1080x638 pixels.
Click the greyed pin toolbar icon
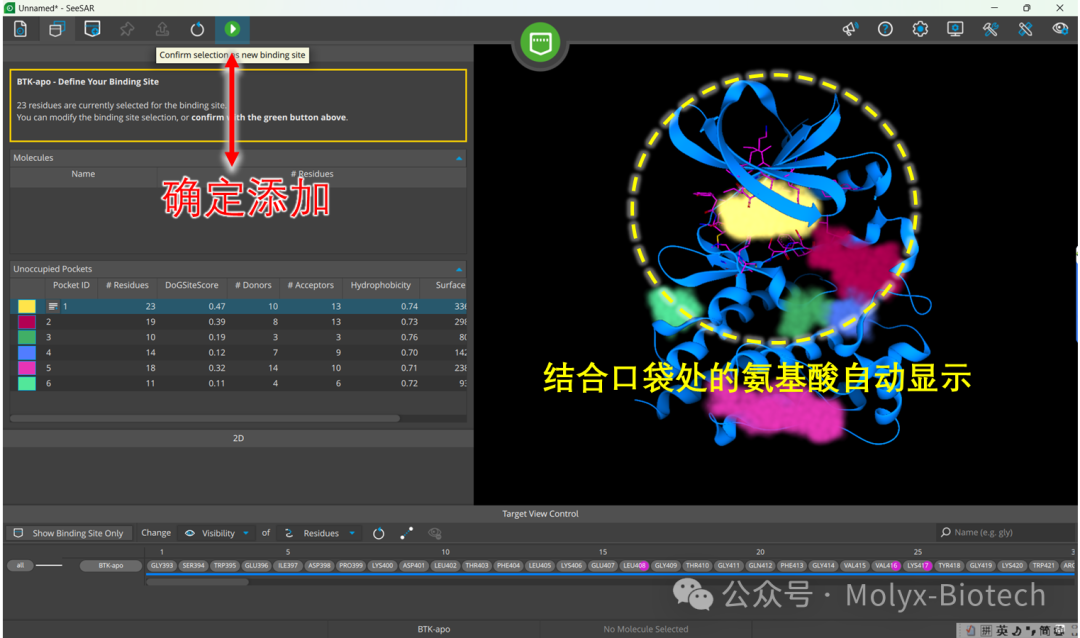[x=127, y=29]
